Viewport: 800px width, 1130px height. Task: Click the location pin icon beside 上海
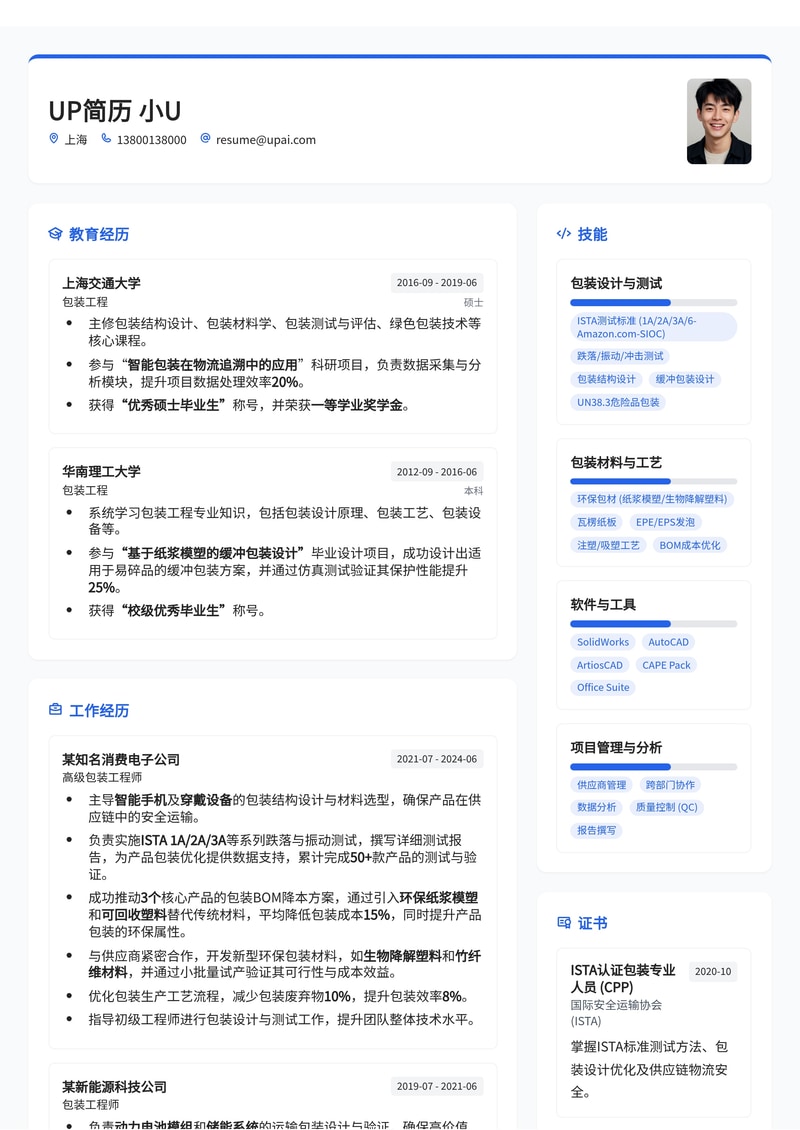point(53,139)
